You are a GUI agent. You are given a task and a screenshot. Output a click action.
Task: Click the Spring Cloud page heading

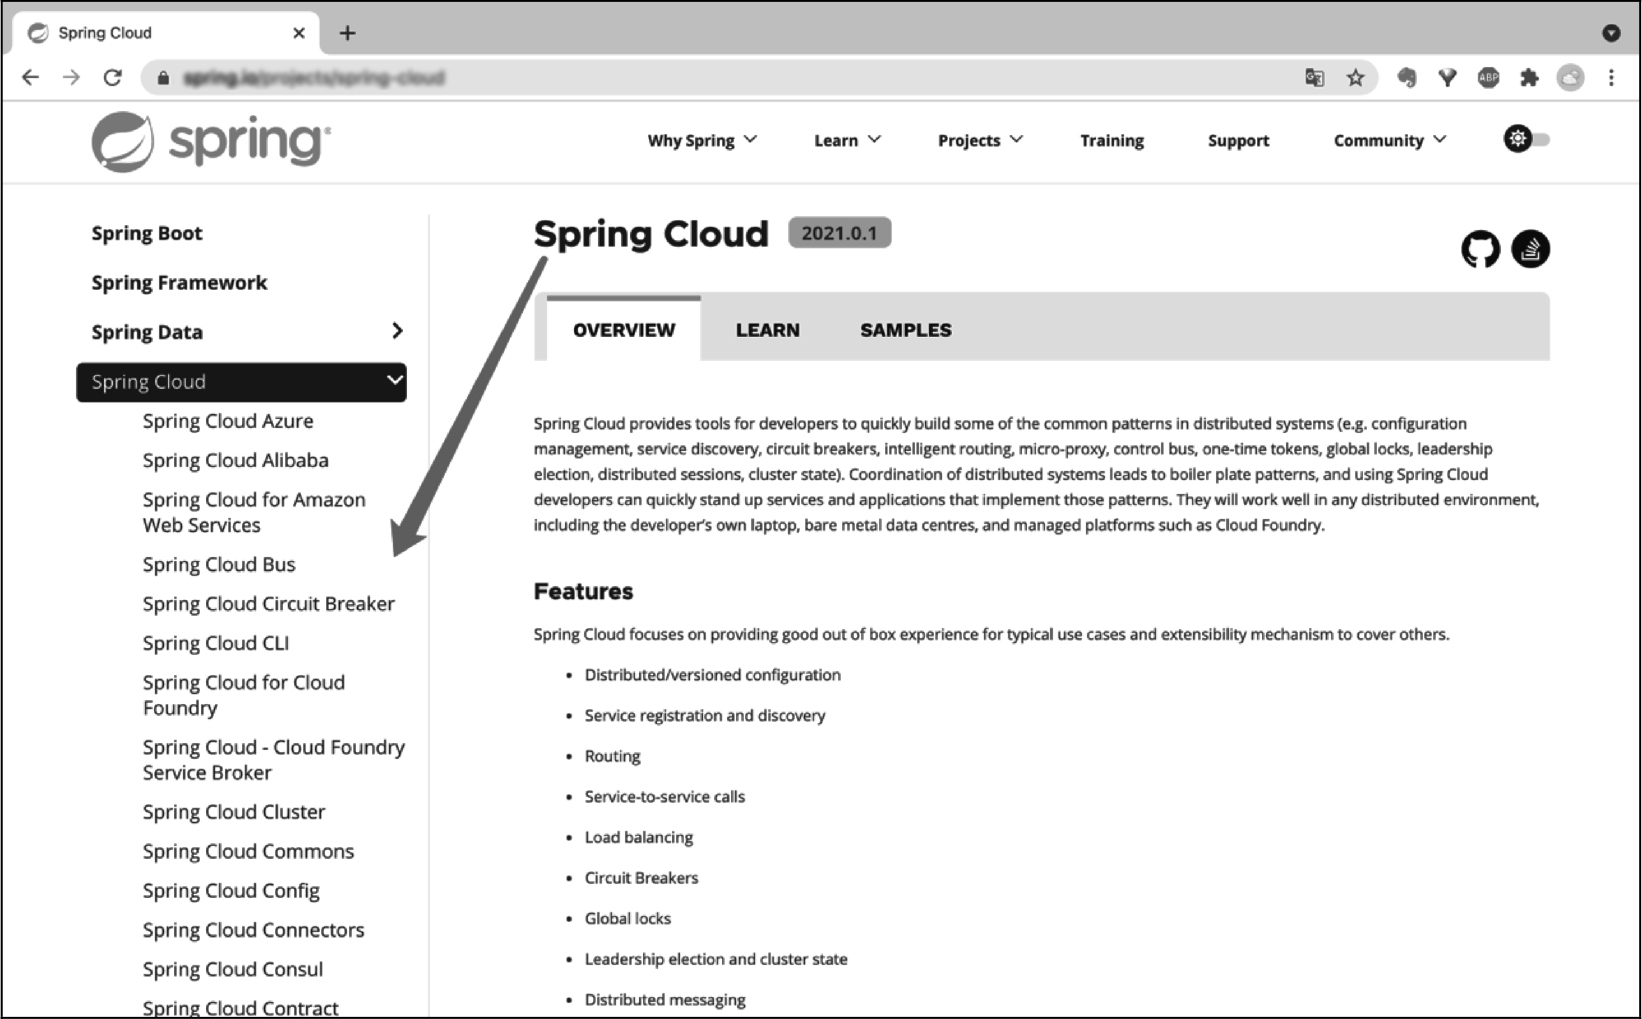(x=651, y=234)
